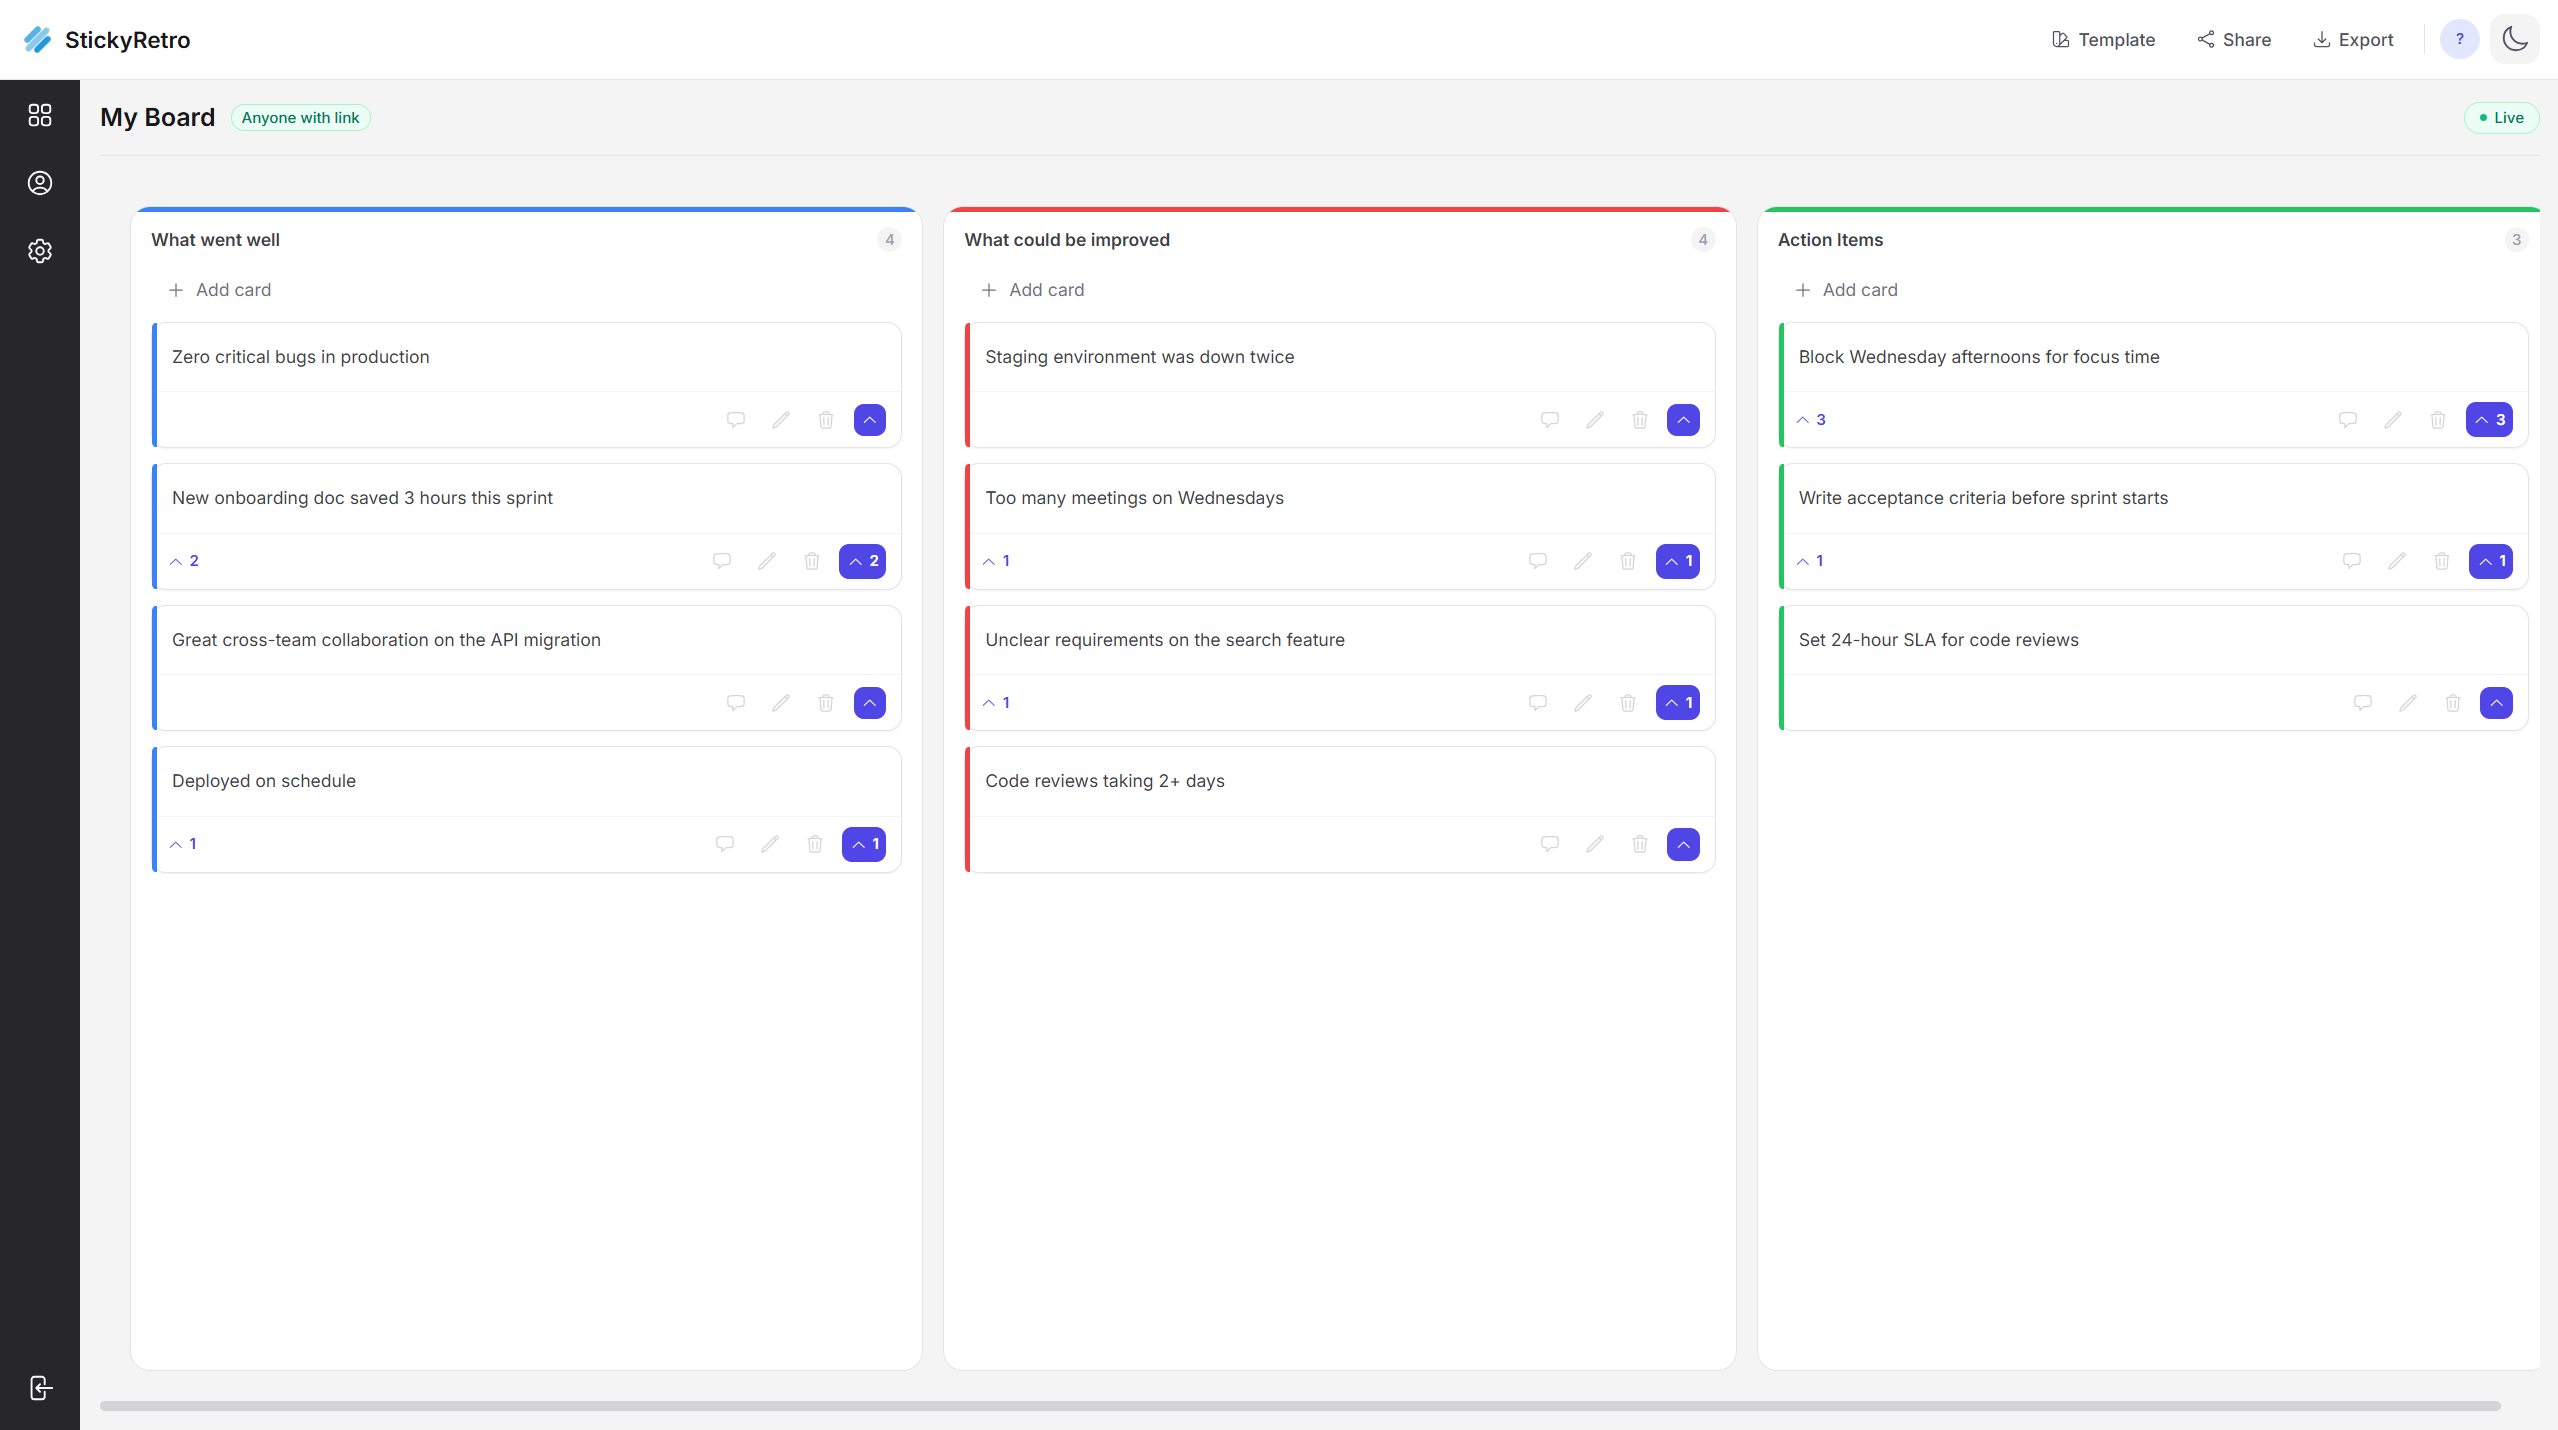Toggle upvote on 'Block Wednesday afternoons' card
This screenshot has width=2558, height=1430.
coord(2490,420)
